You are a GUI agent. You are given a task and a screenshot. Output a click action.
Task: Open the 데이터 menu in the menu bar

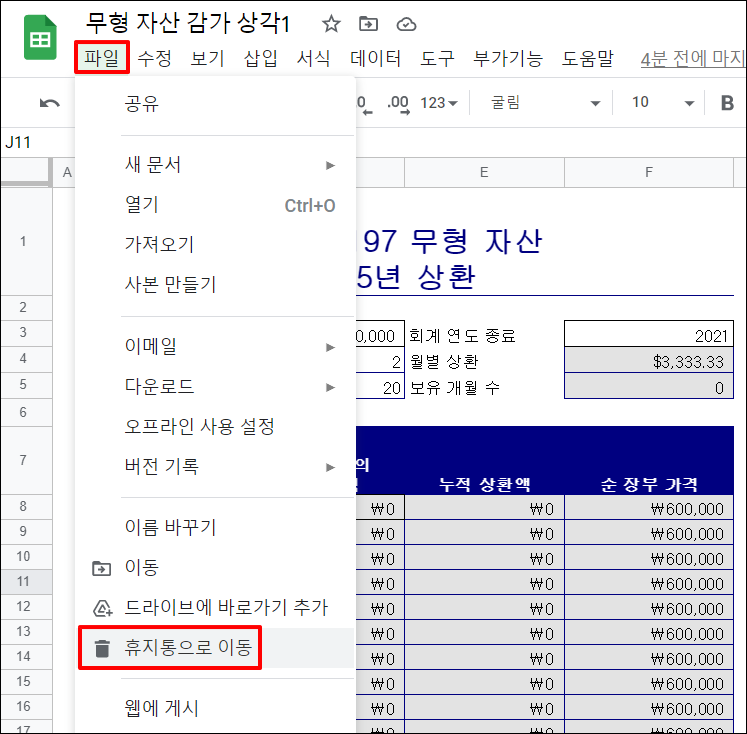(375, 59)
